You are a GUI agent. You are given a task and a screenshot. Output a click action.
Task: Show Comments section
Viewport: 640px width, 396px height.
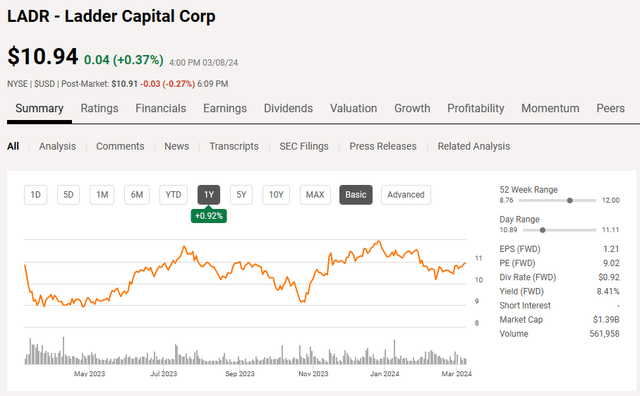(x=120, y=146)
